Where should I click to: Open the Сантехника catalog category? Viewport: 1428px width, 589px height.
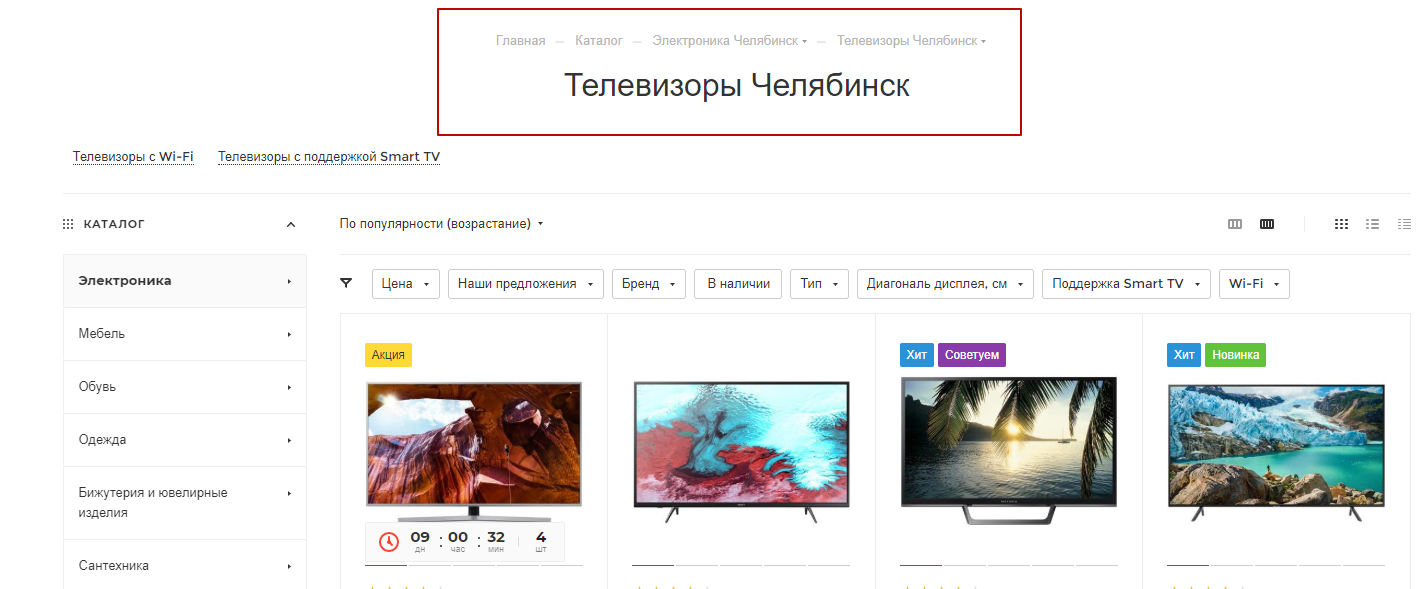pos(185,566)
